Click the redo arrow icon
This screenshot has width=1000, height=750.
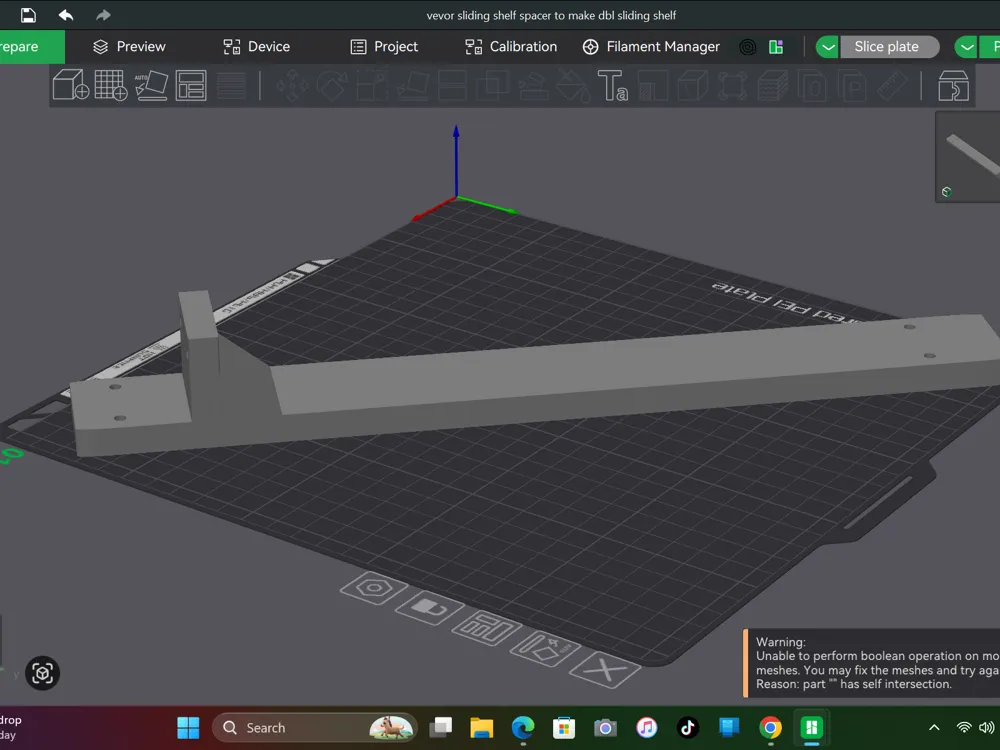[x=103, y=15]
